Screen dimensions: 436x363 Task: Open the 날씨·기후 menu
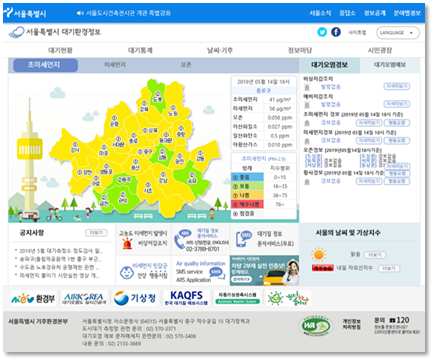[220, 50]
